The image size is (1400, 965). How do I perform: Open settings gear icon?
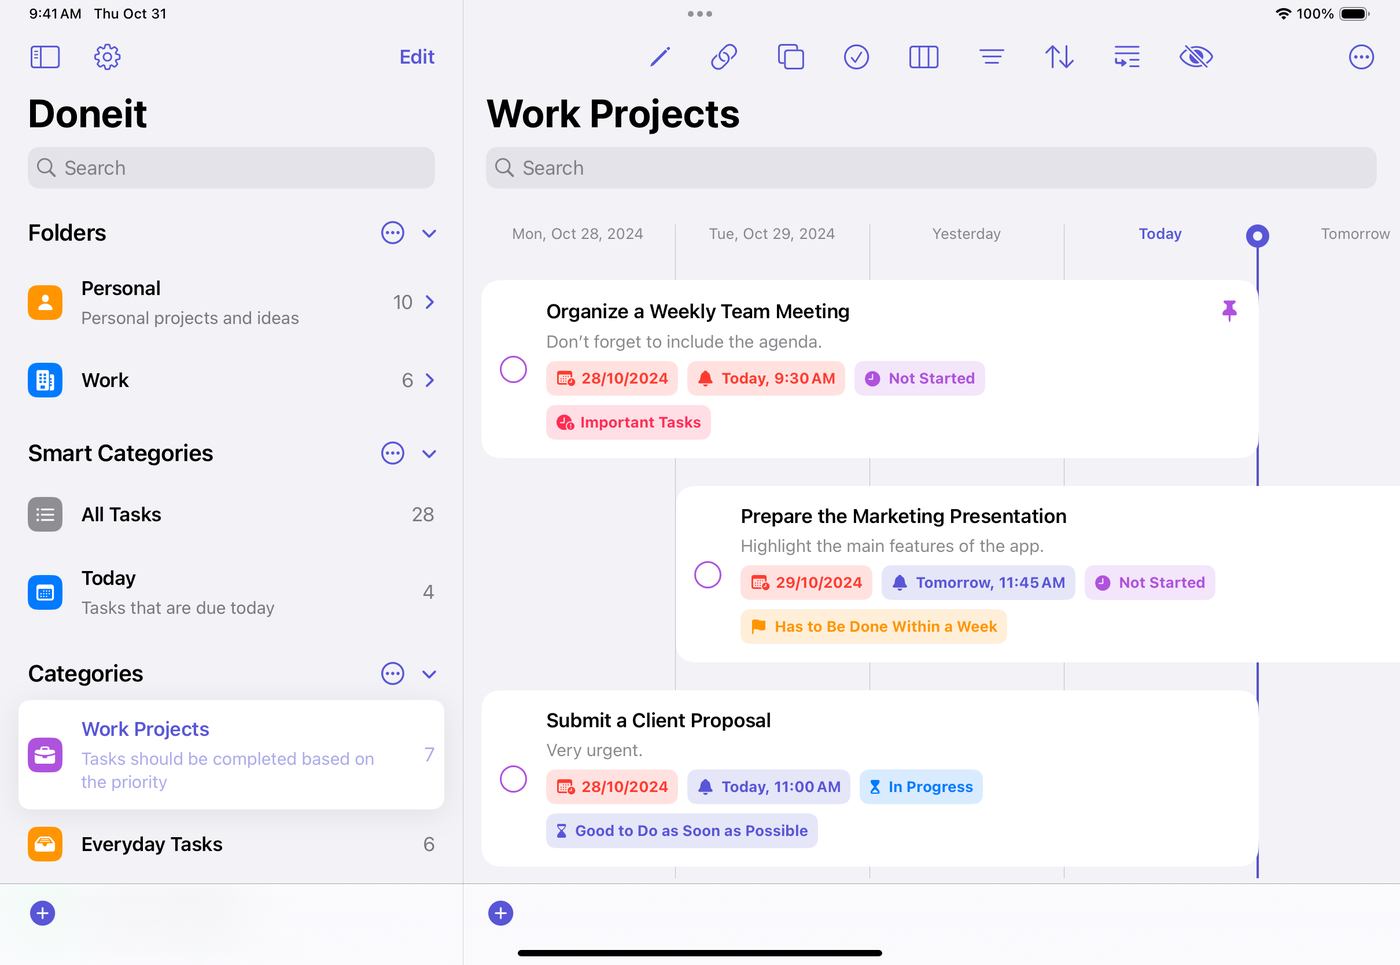(107, 57)
